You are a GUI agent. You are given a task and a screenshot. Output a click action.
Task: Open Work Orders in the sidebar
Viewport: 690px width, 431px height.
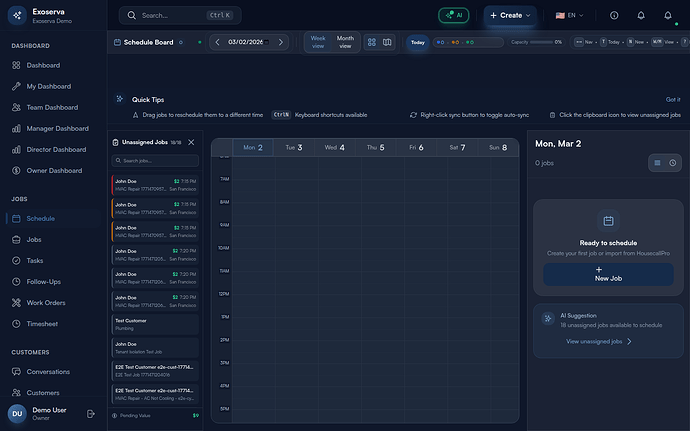(45, 303)
